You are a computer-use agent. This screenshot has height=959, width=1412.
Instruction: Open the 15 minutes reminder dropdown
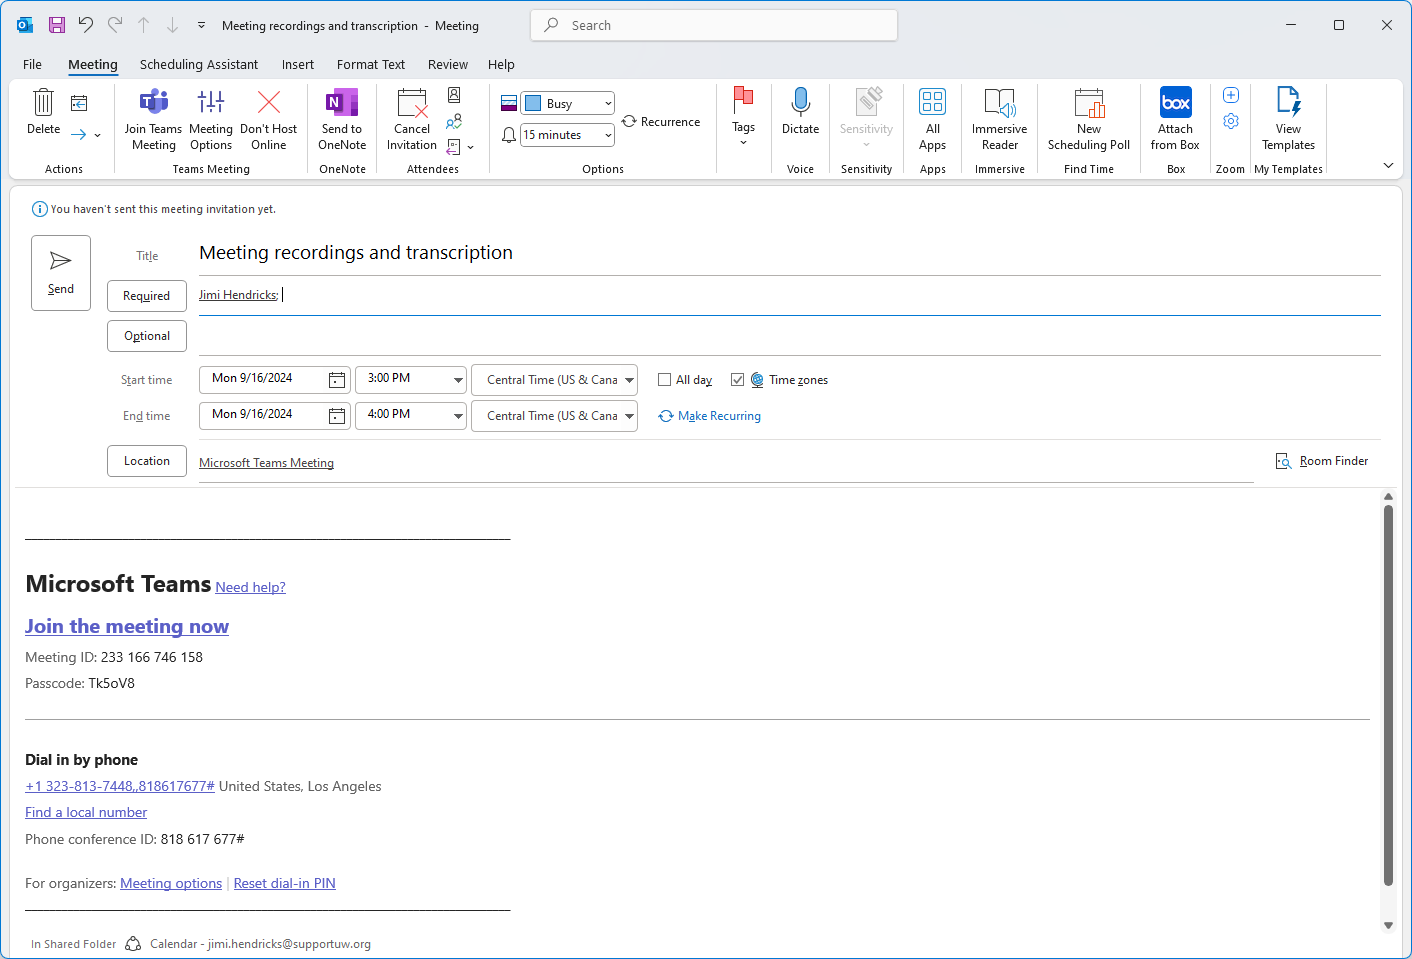(x=608, y=135)
